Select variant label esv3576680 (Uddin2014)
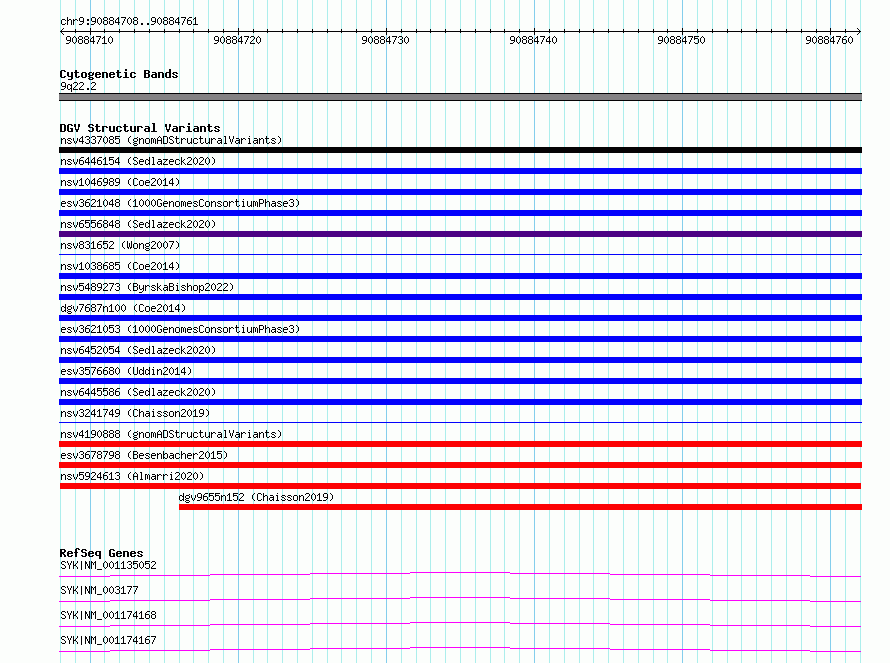 click(126, 371)
